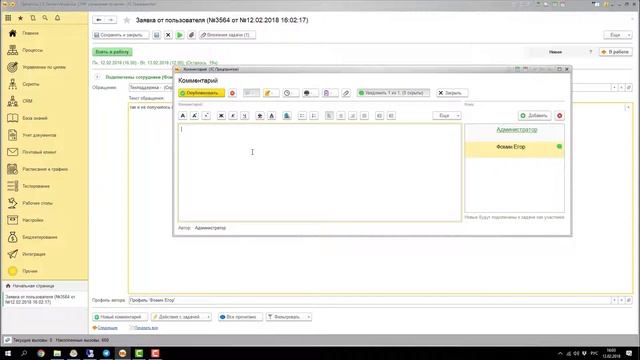This screenshot has width=640, height=360.
Task: Center the comment text
Action: click(x=341, y=116)
